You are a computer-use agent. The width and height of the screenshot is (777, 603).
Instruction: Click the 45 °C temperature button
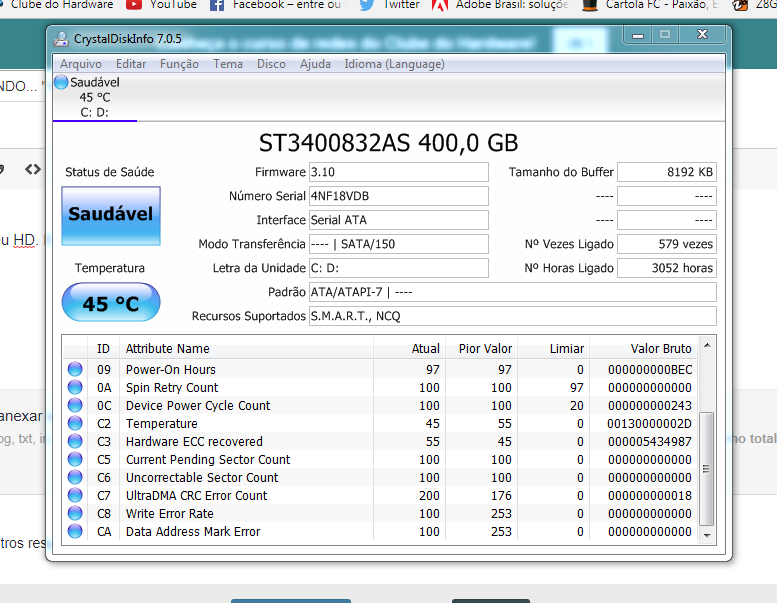pos(111,302)
